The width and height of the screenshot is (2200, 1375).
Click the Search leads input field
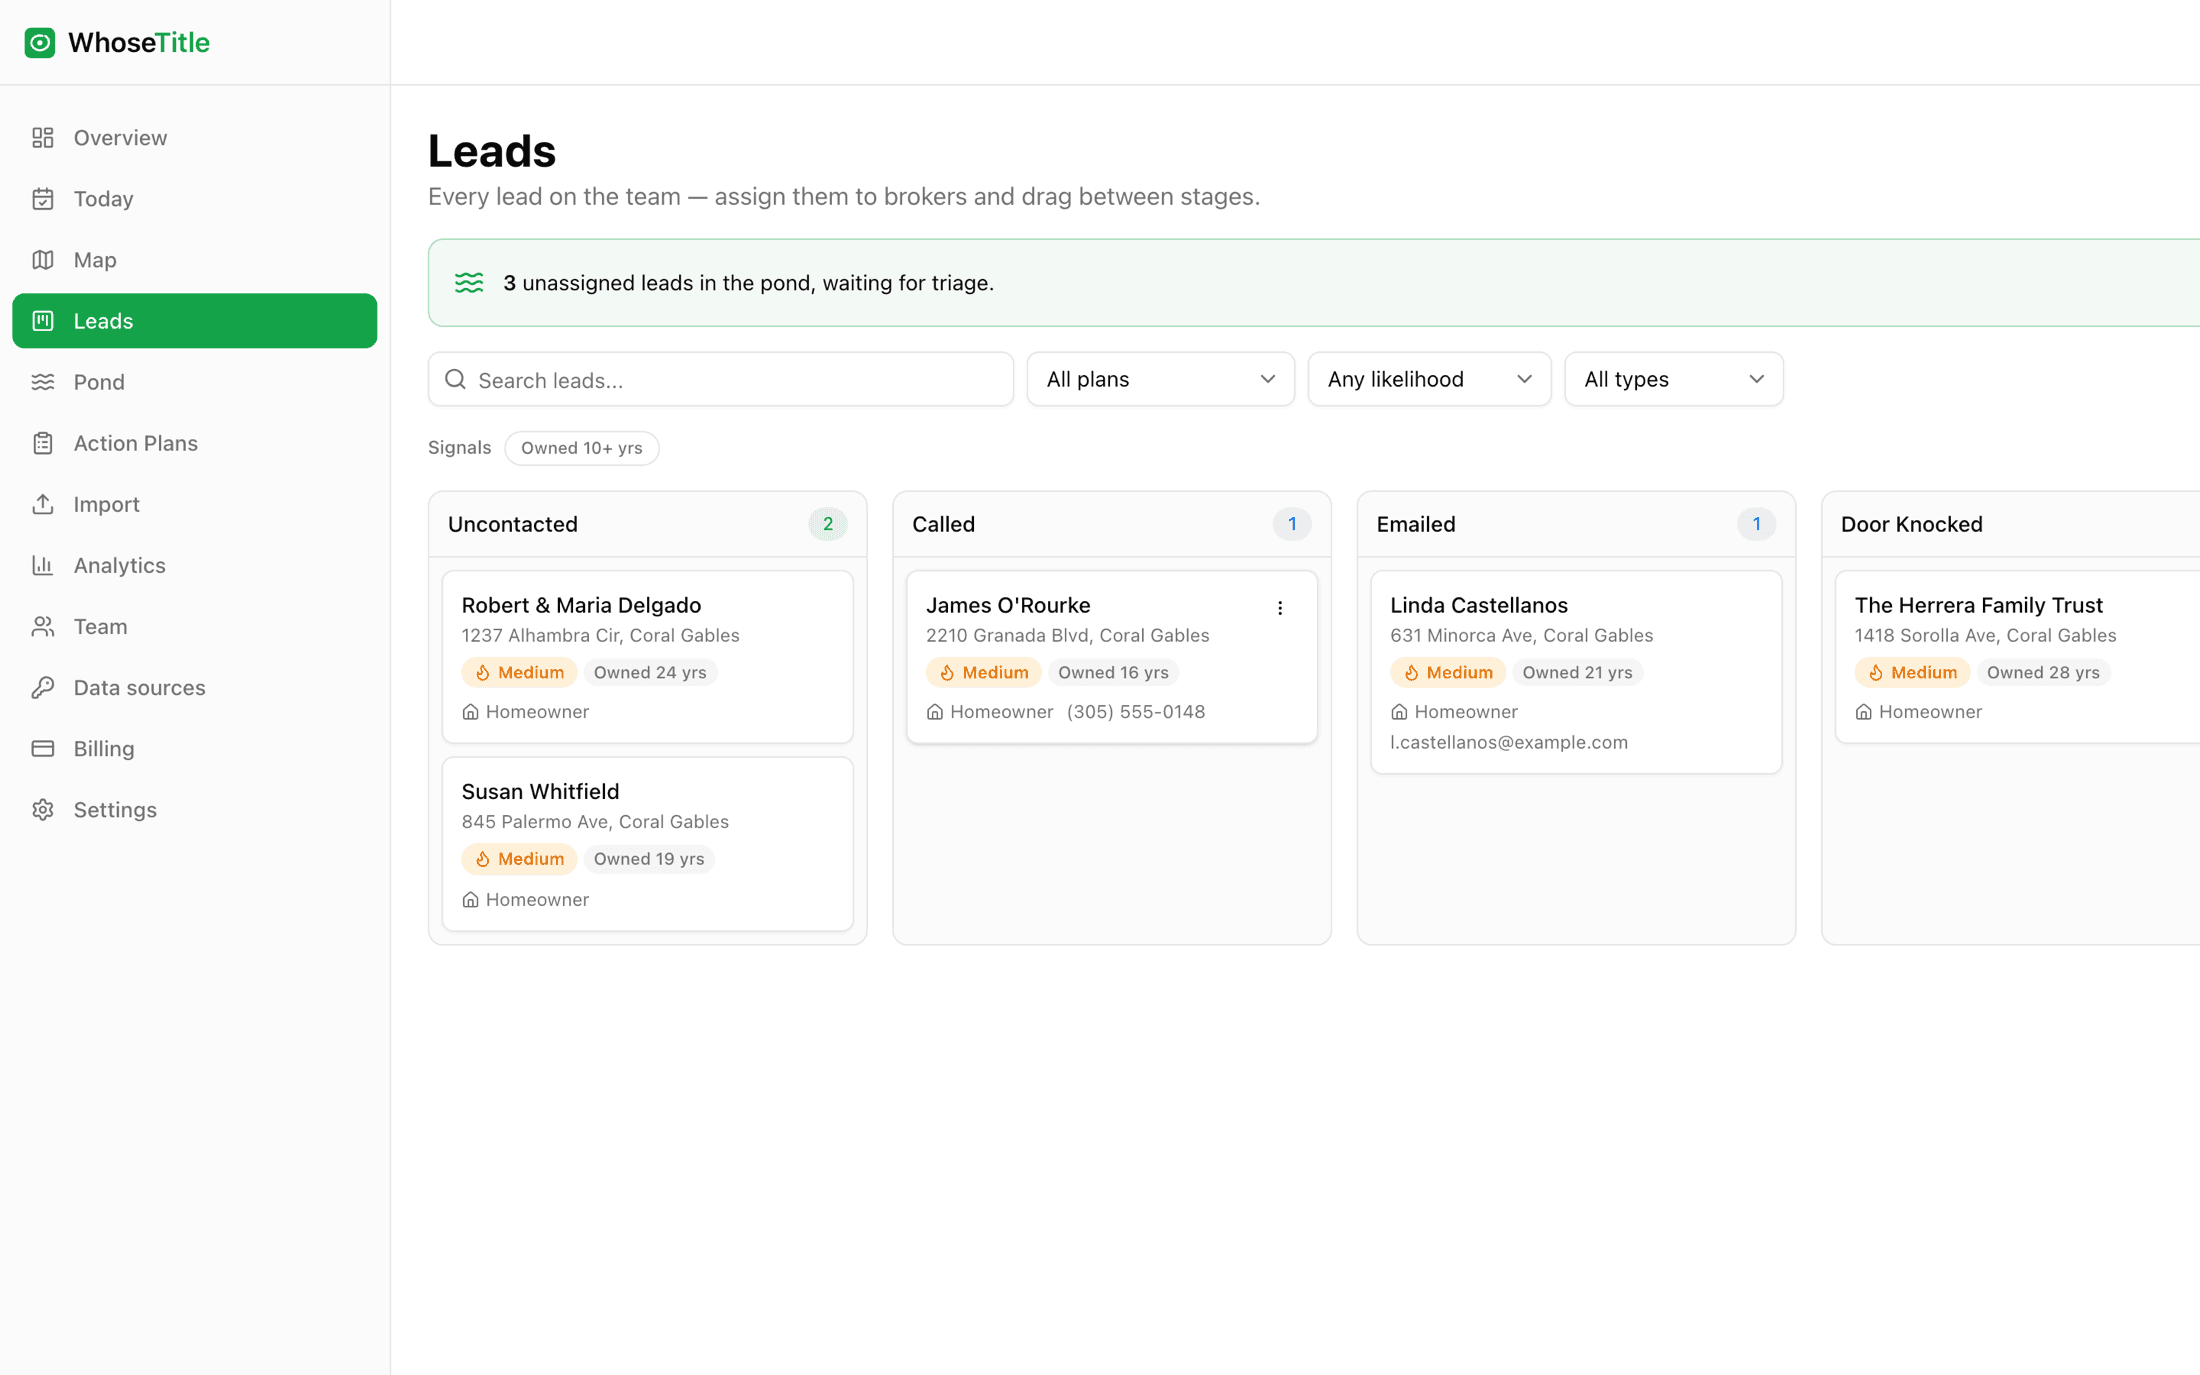click(x=720, y=379)
